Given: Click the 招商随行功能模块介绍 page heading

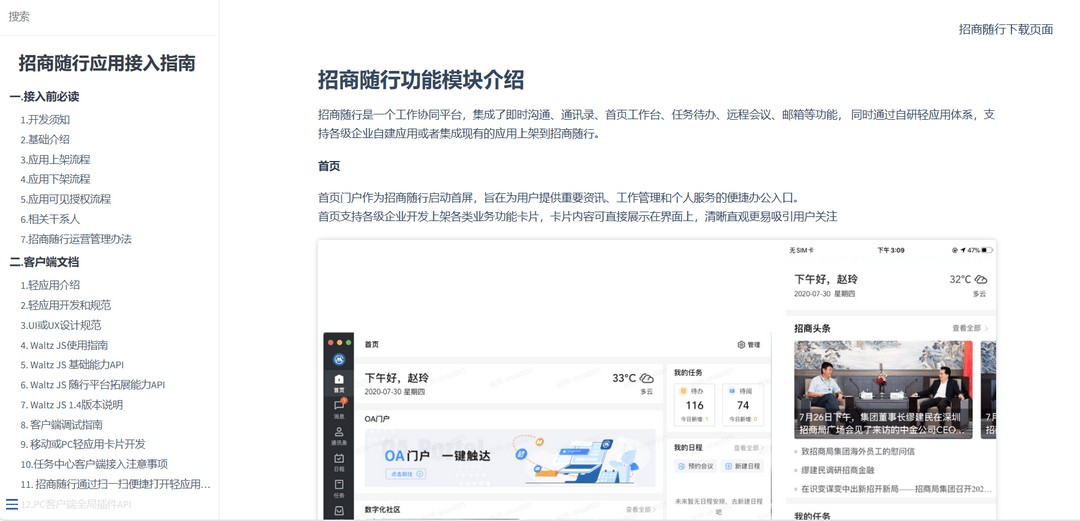Looking at the screenshot, I should coord(421,80).
